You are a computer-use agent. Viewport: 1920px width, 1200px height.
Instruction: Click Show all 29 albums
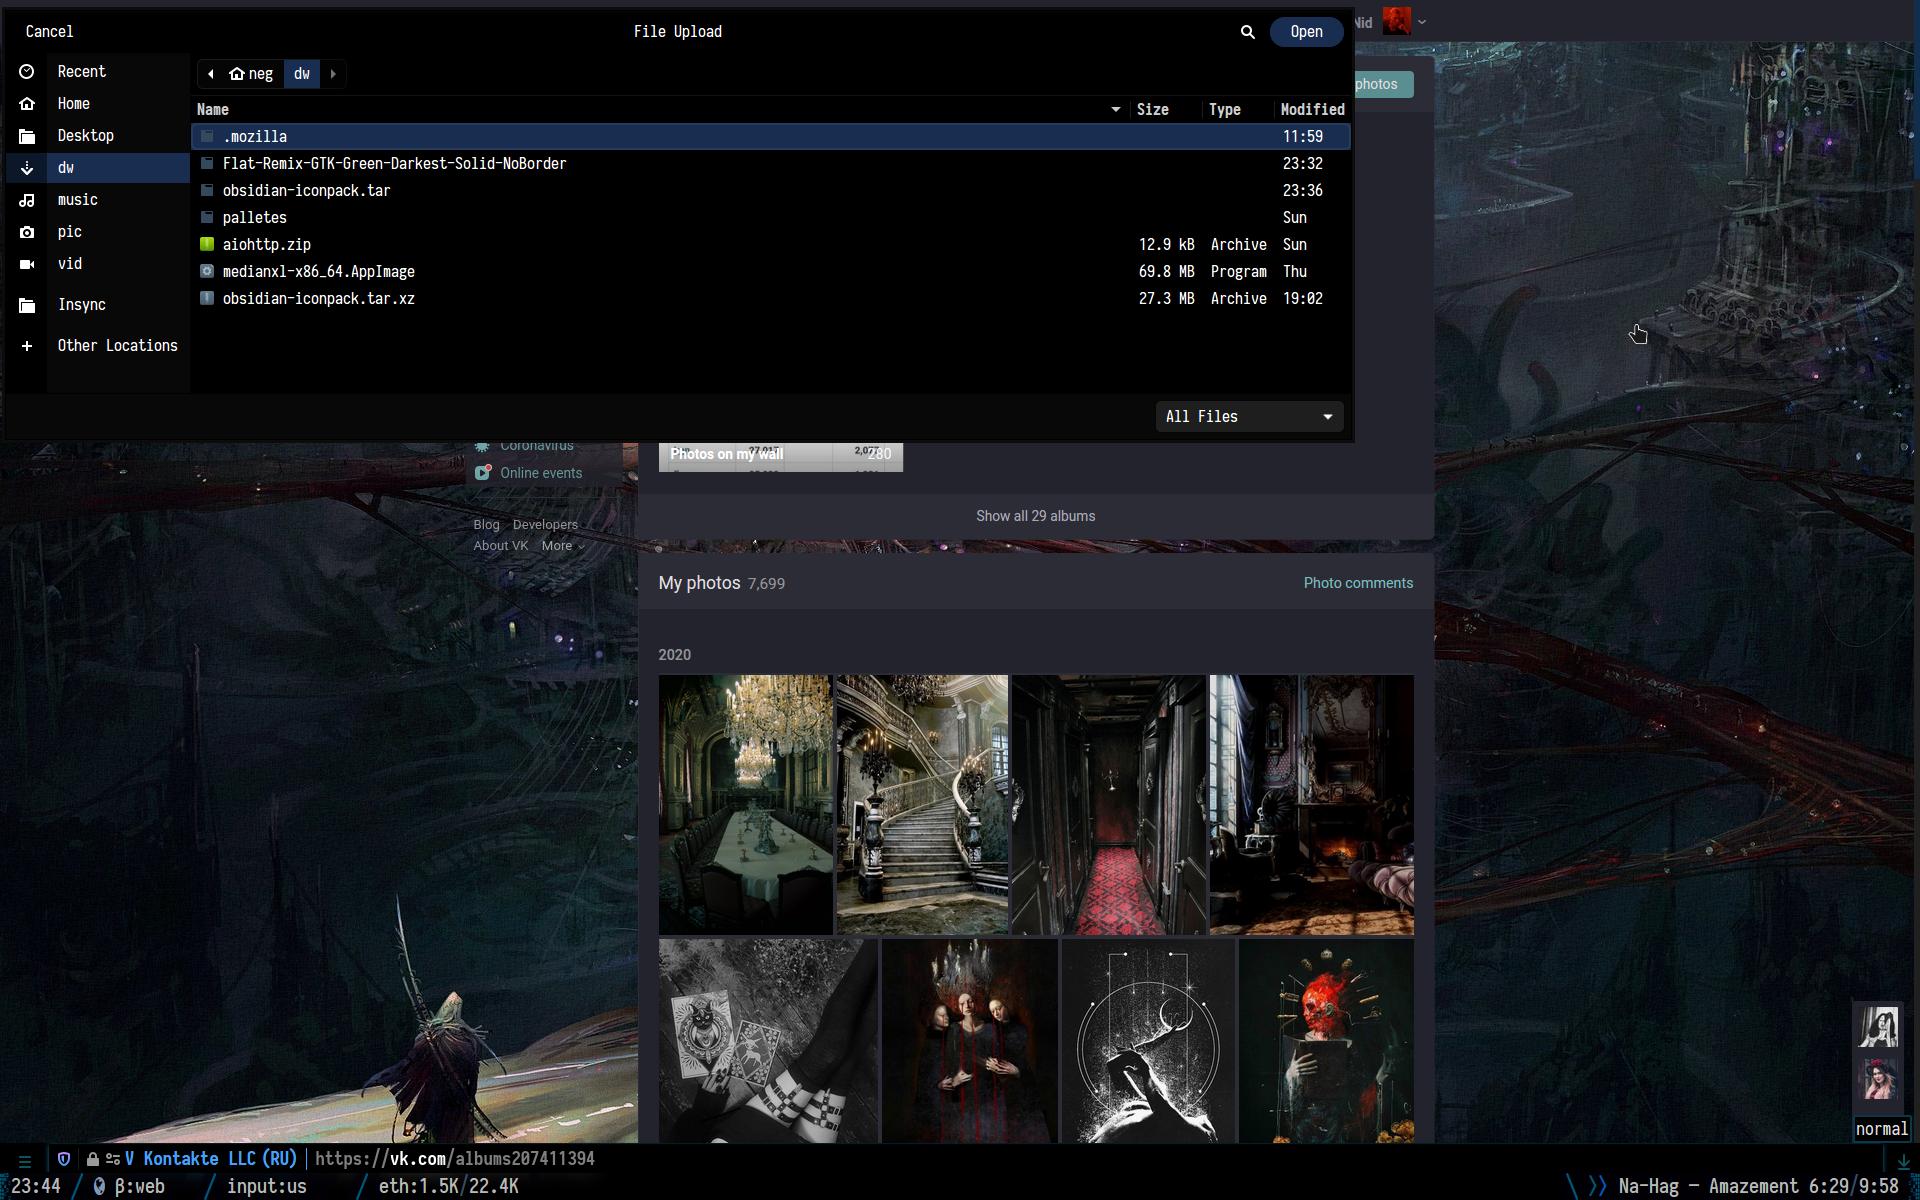click(x=1035, y=516)
